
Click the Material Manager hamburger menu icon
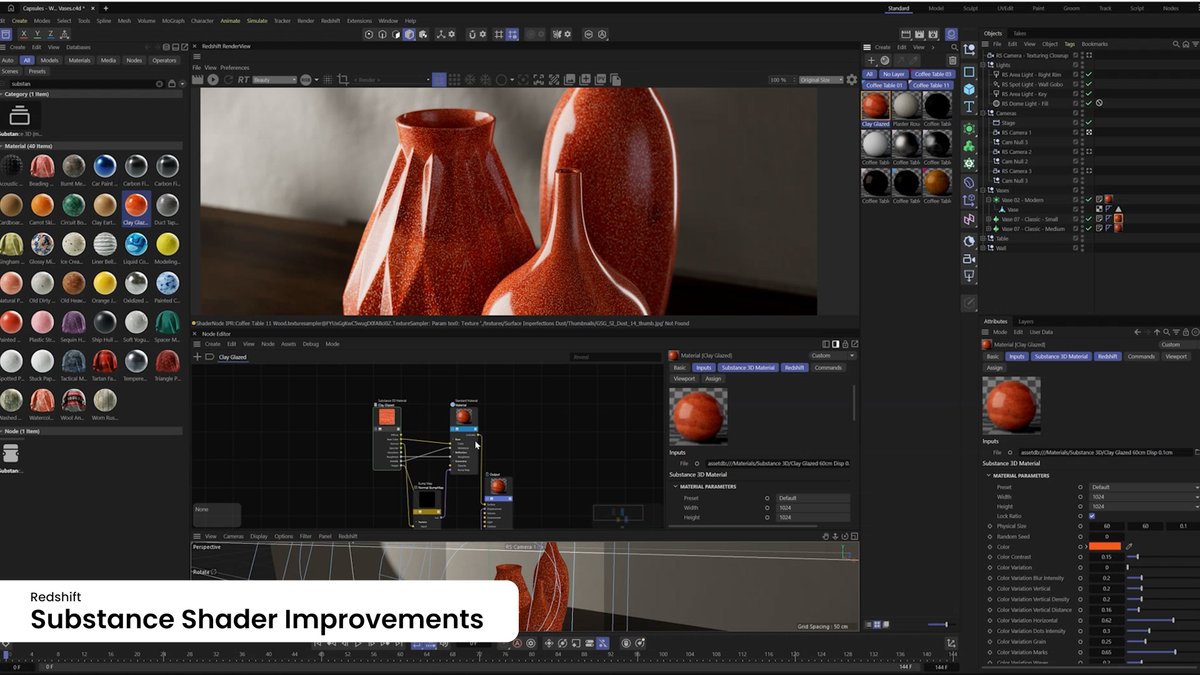868,47
